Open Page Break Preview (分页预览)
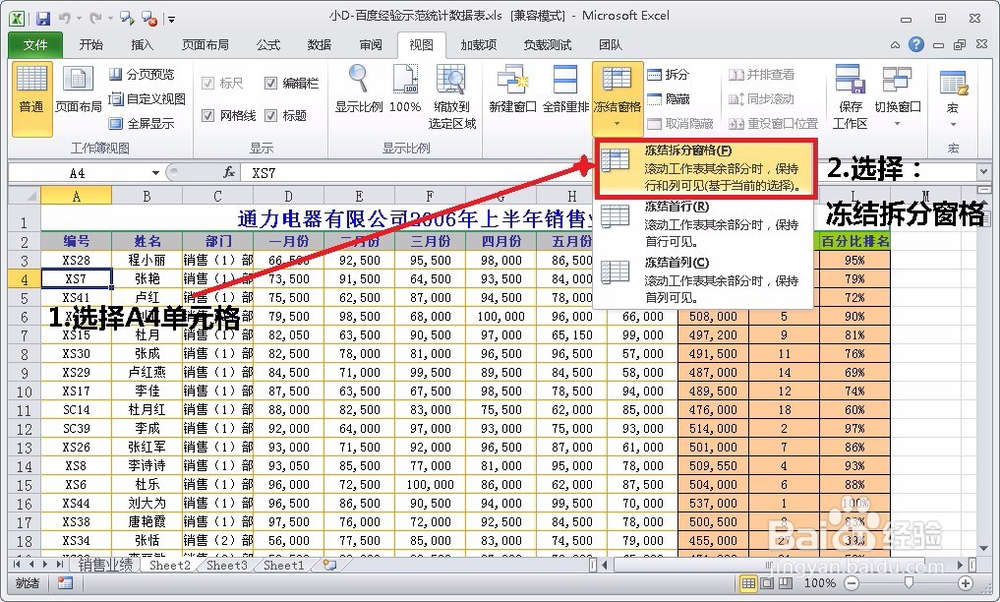 141,75
